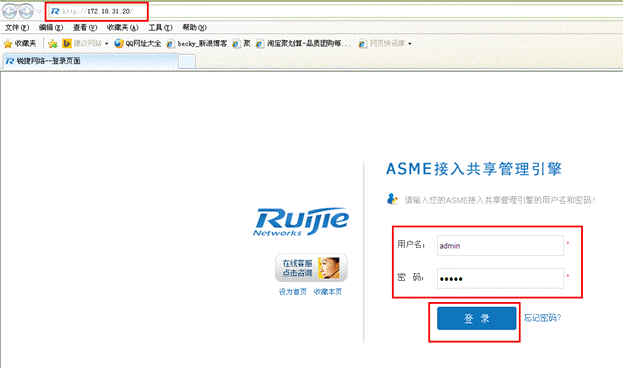Click the ASME接入共享管理引擎 heading
This screenshot has height=368, width=623.
(x=474, y=169)
